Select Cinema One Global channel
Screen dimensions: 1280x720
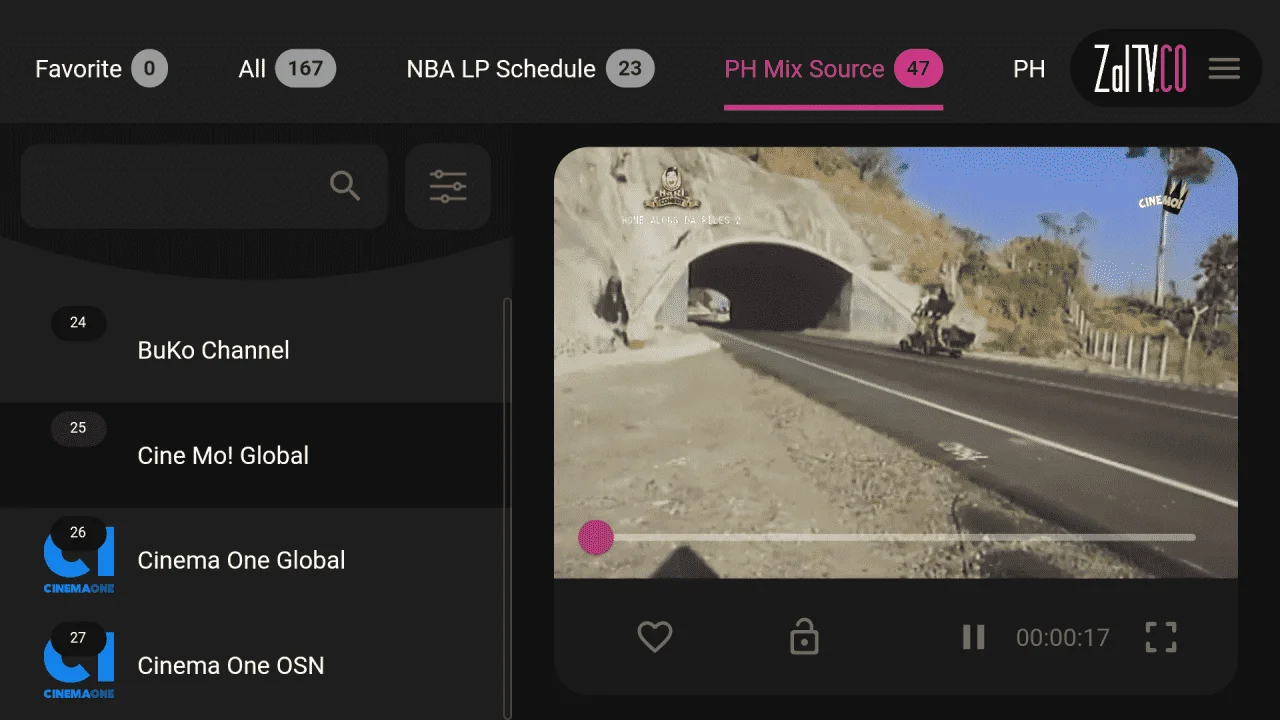pyautogui.click(x=255, y=560)
